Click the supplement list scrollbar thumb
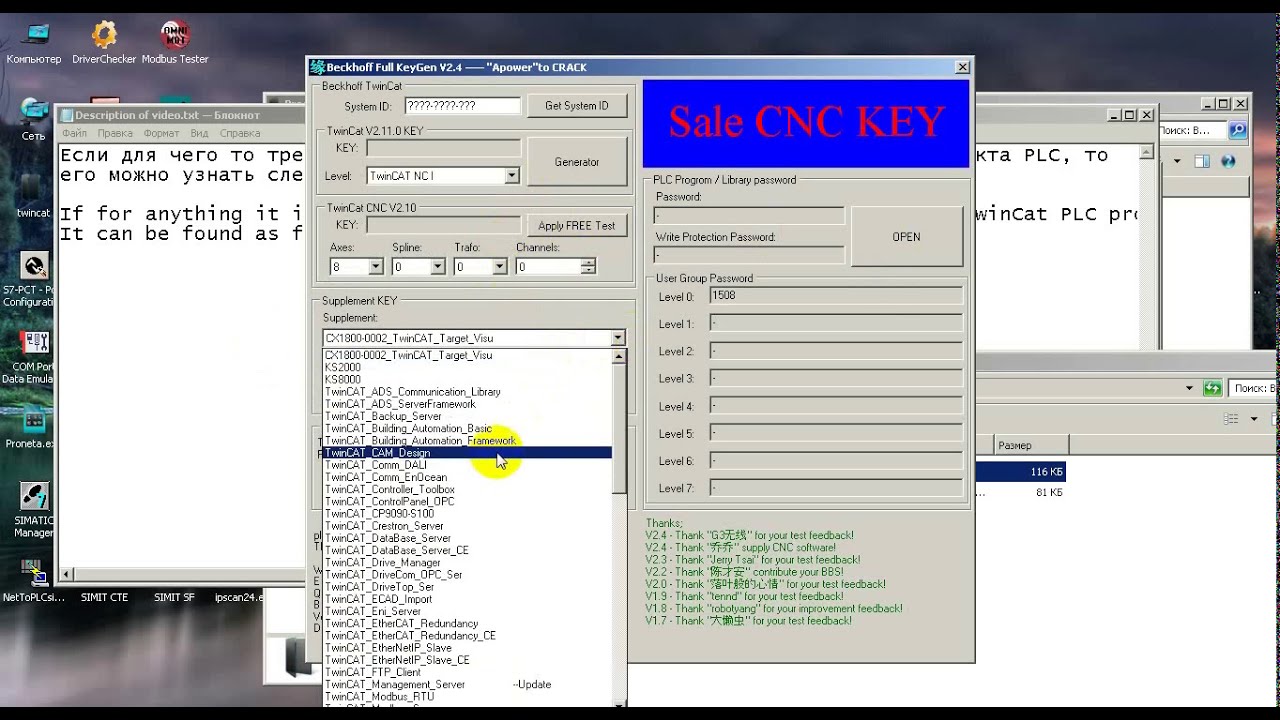 coord(619,428)
